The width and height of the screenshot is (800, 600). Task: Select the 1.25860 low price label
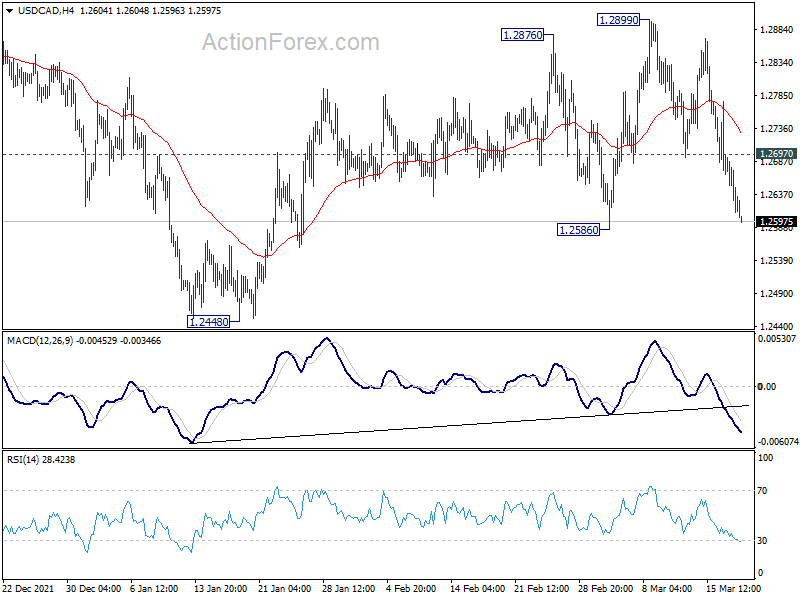coord(579,230)
